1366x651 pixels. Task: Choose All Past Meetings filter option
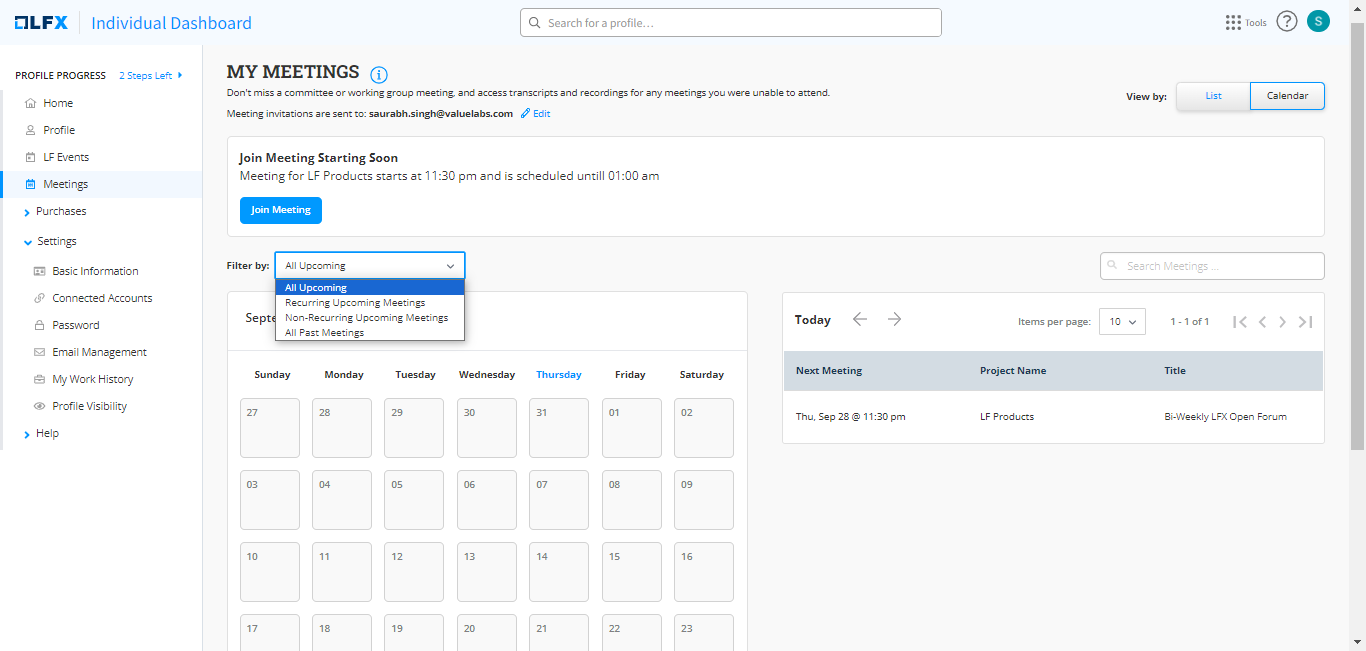pyautogui.click(x=324, y=332)
